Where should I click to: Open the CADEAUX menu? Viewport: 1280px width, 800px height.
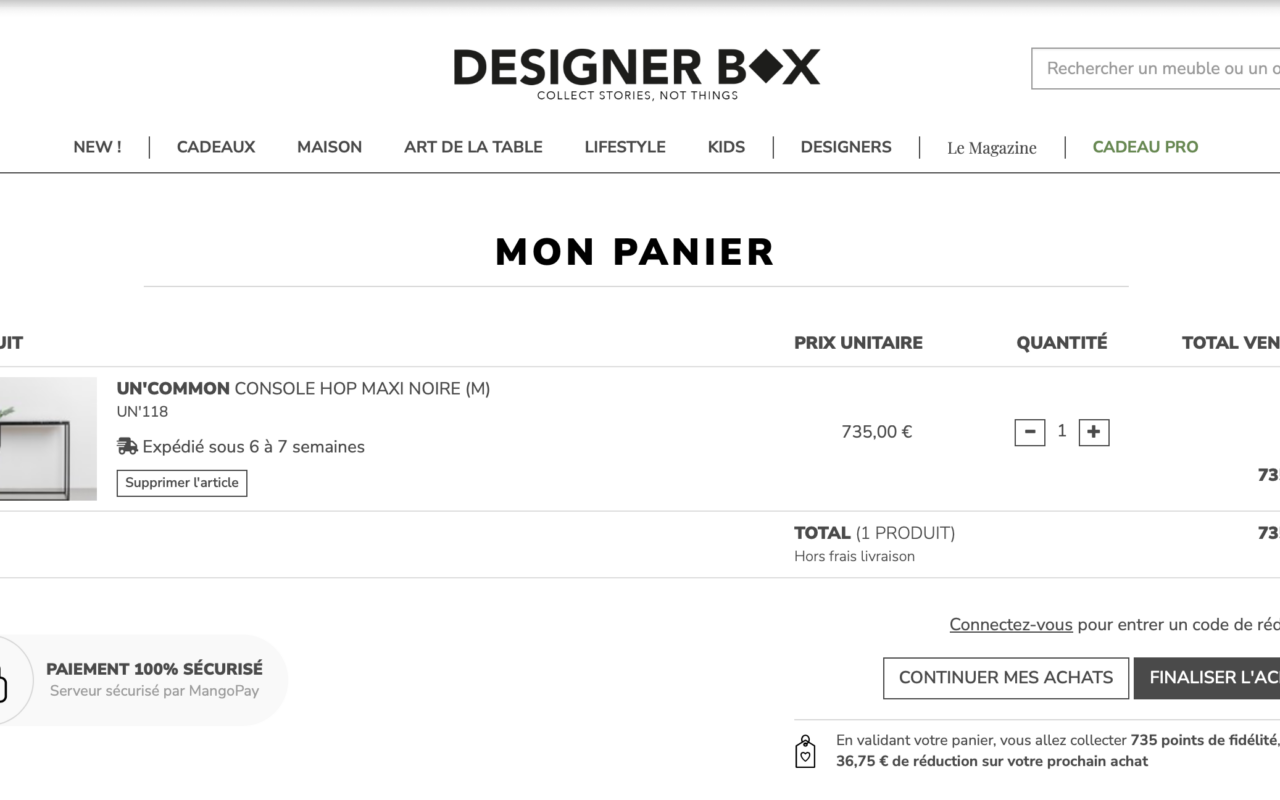click(x=216, y=147)
